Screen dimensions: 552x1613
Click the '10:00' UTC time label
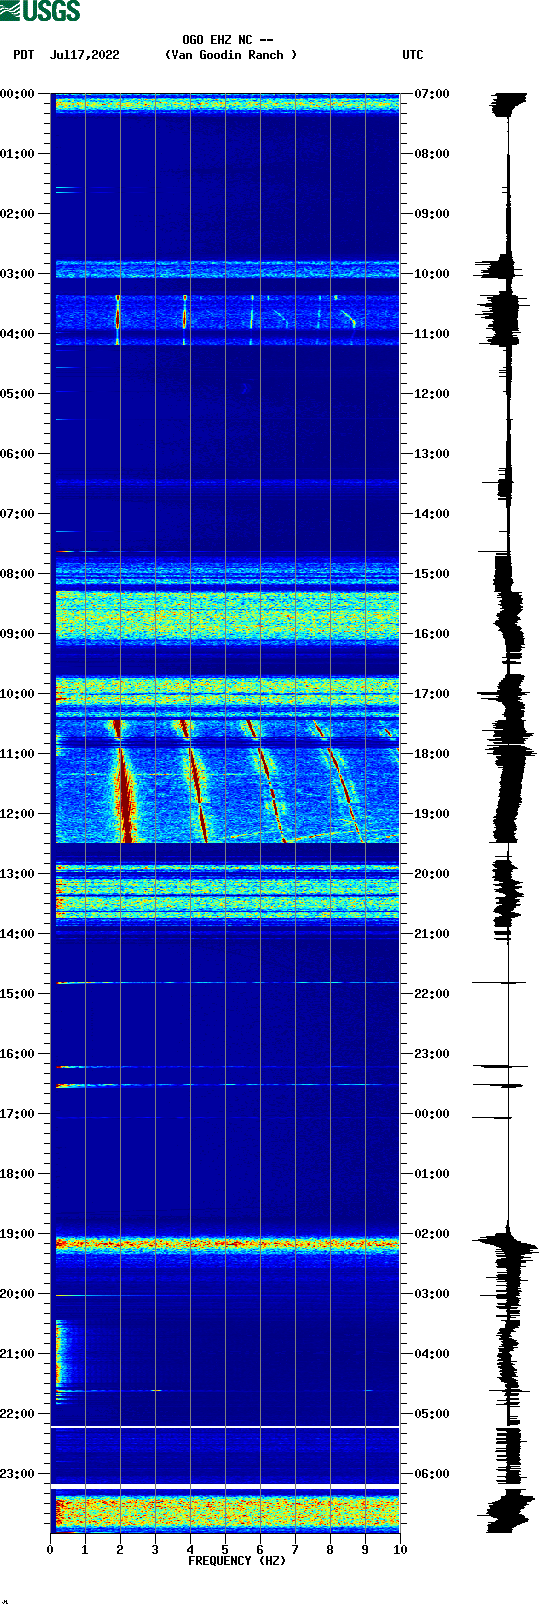(x=432, y=274)
